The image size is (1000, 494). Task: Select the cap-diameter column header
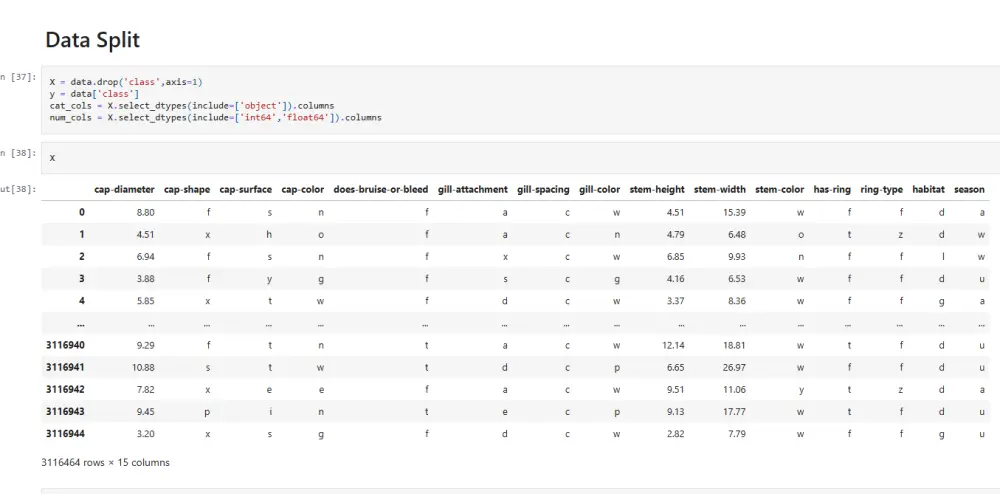pyautogui.click(x=124, y=189)
